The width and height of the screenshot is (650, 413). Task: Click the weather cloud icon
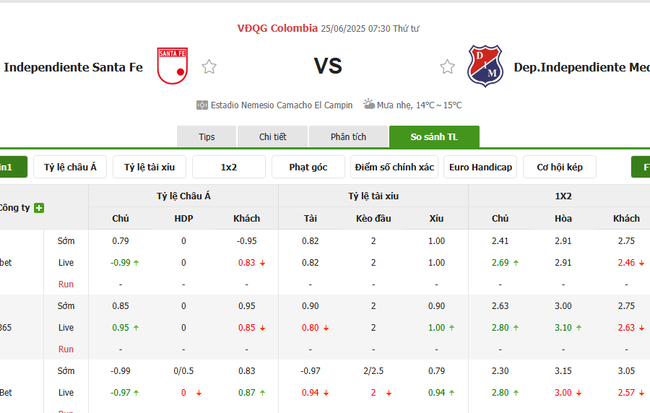coord(369,104)
